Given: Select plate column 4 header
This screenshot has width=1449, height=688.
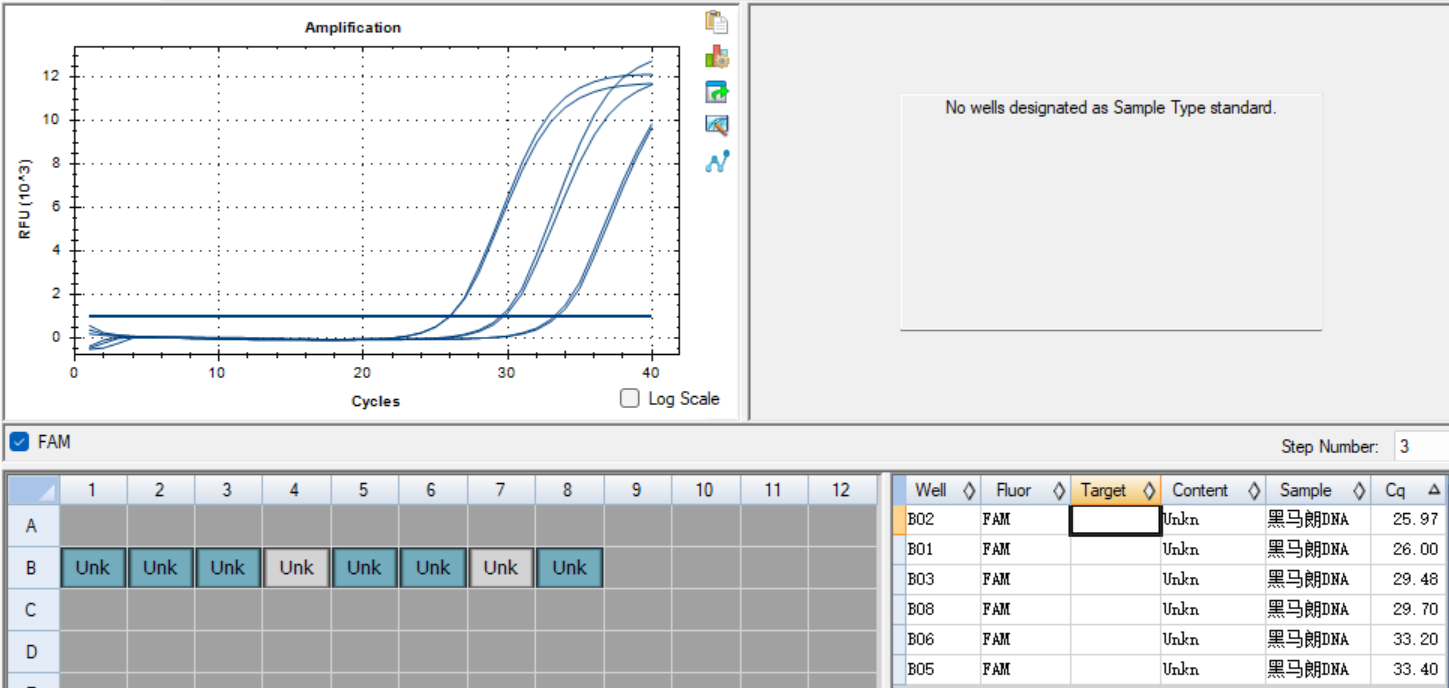Looking at the screenshot, I should (296, 489).
